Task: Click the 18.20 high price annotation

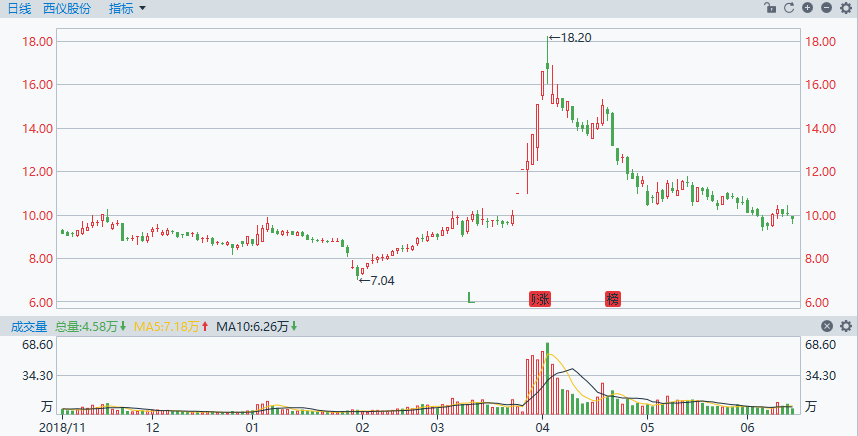Action: click(570, 38)
